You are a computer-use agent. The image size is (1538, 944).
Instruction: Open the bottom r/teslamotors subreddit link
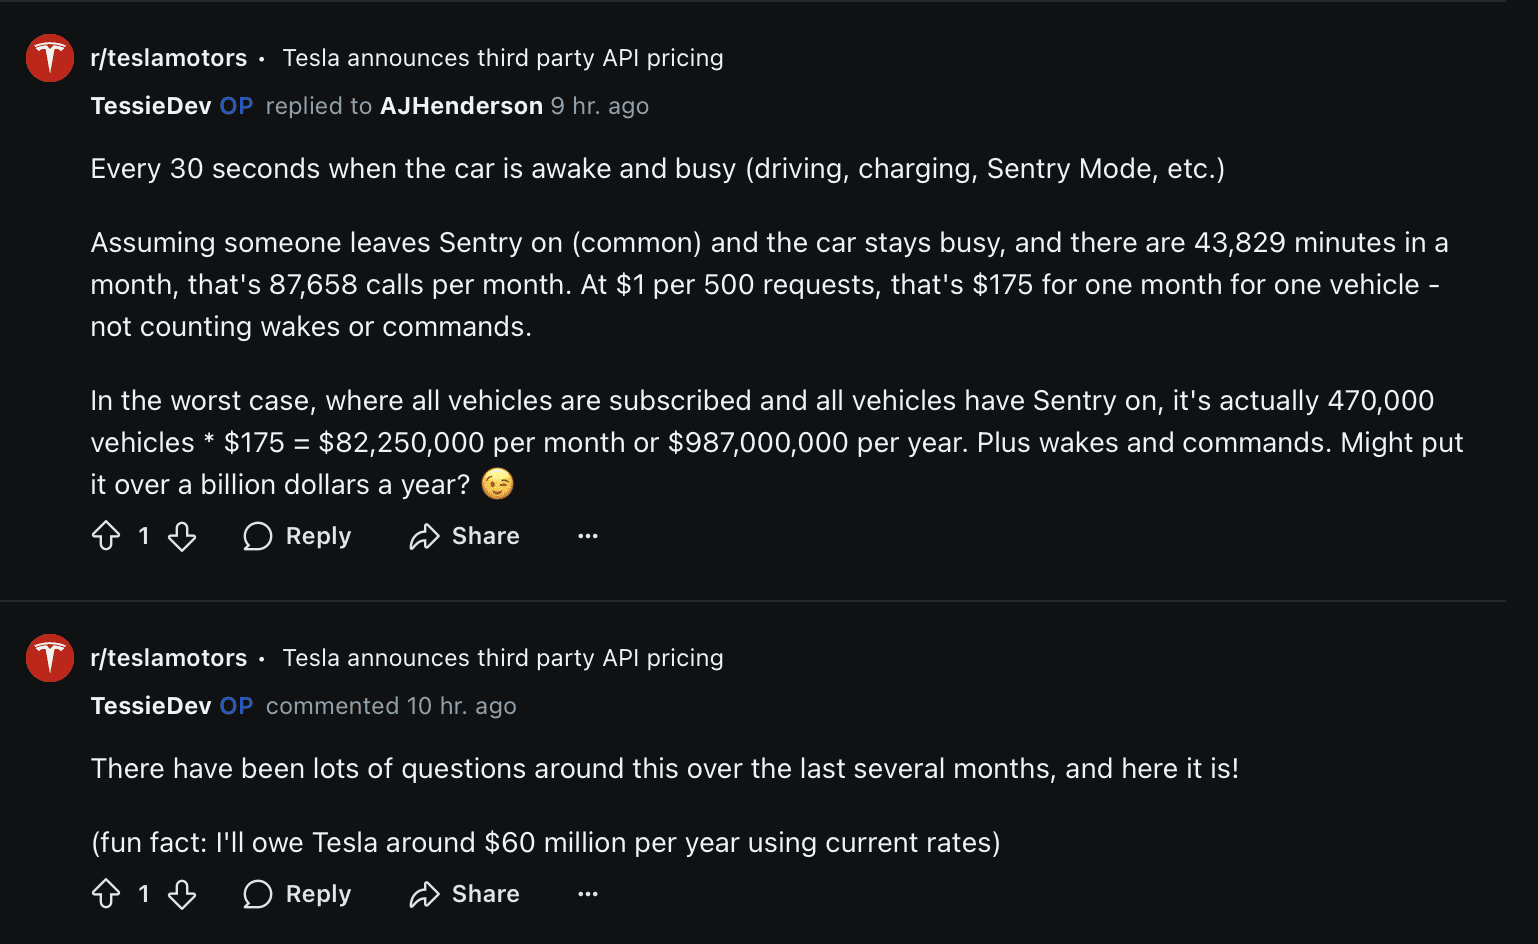(x=168, y=658)
